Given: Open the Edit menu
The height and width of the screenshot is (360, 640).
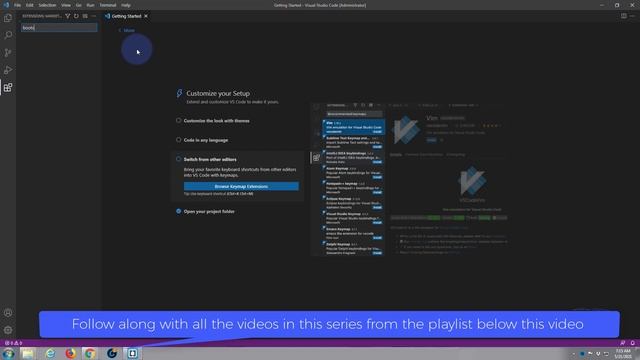Looking at the screenshot, I should (30, 5).
